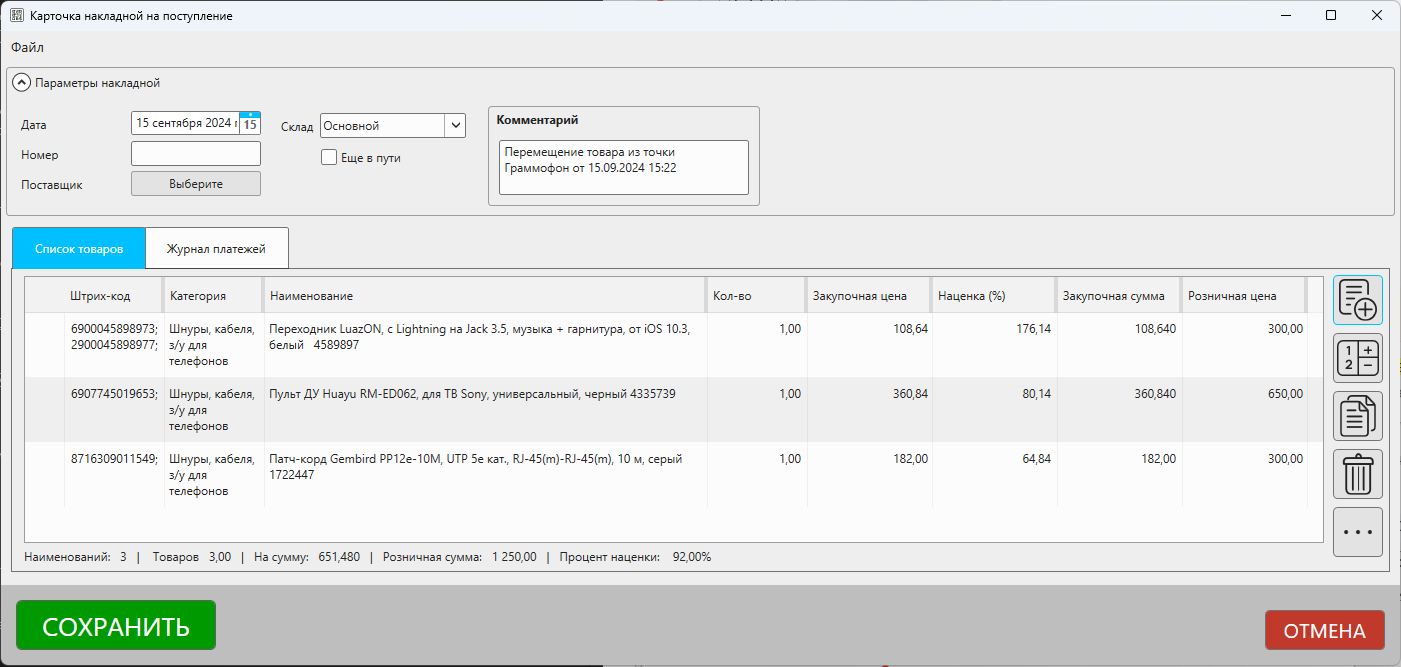The height and width of the screenshot is (667, 1401).
Task: Choose supplier via "Выберите" button
Action: coord(196,184)
